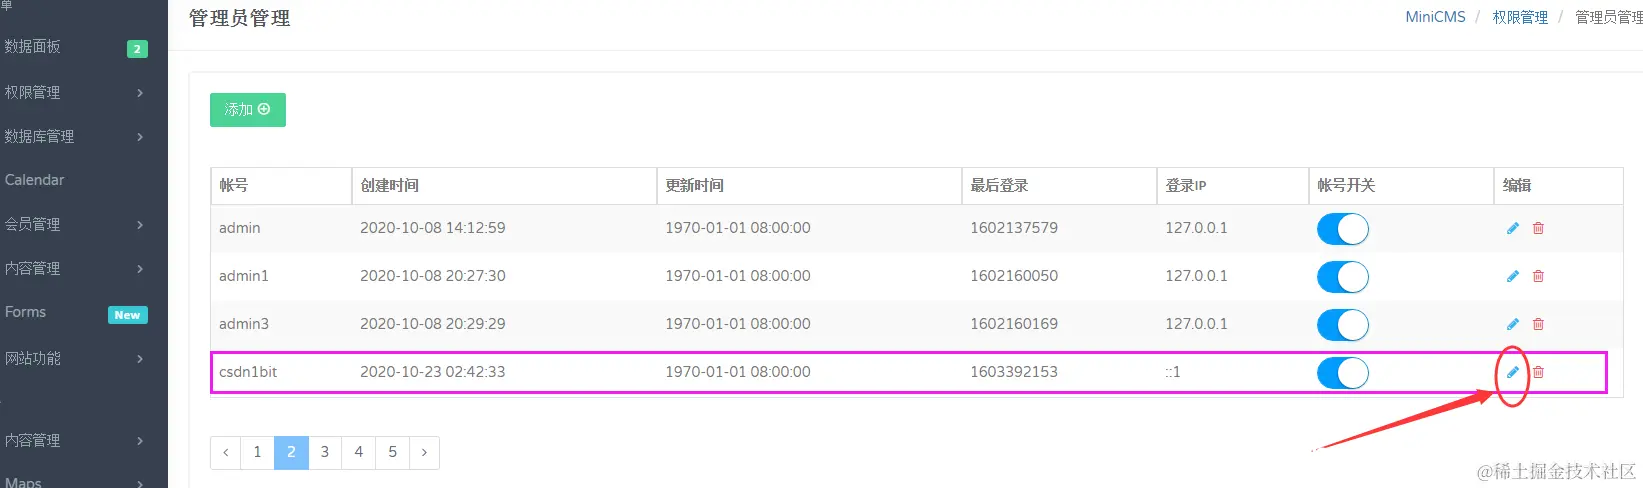
Task: Select current page 2 button
Action: click(291, 452)
